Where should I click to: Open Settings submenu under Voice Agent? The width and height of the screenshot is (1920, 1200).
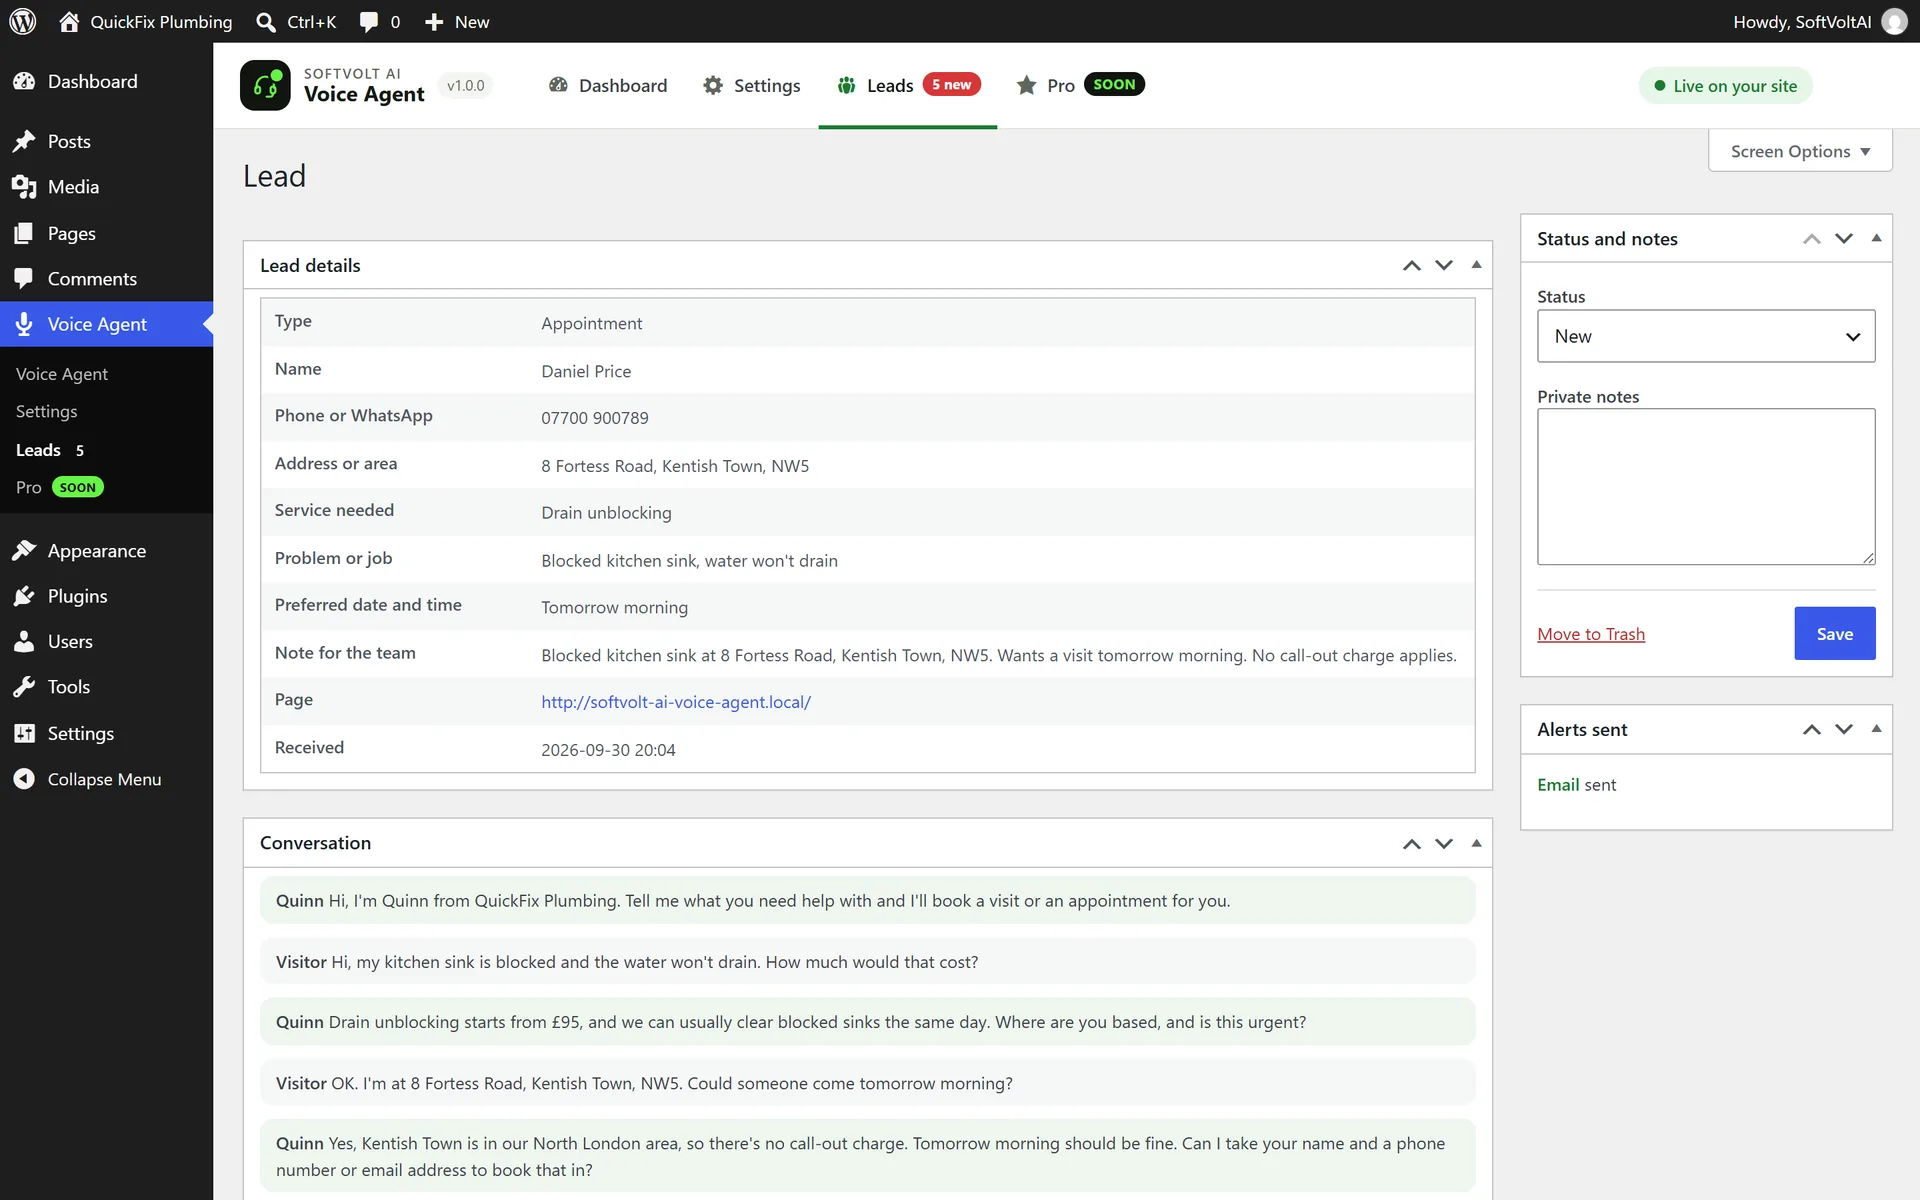coord(46,412)
